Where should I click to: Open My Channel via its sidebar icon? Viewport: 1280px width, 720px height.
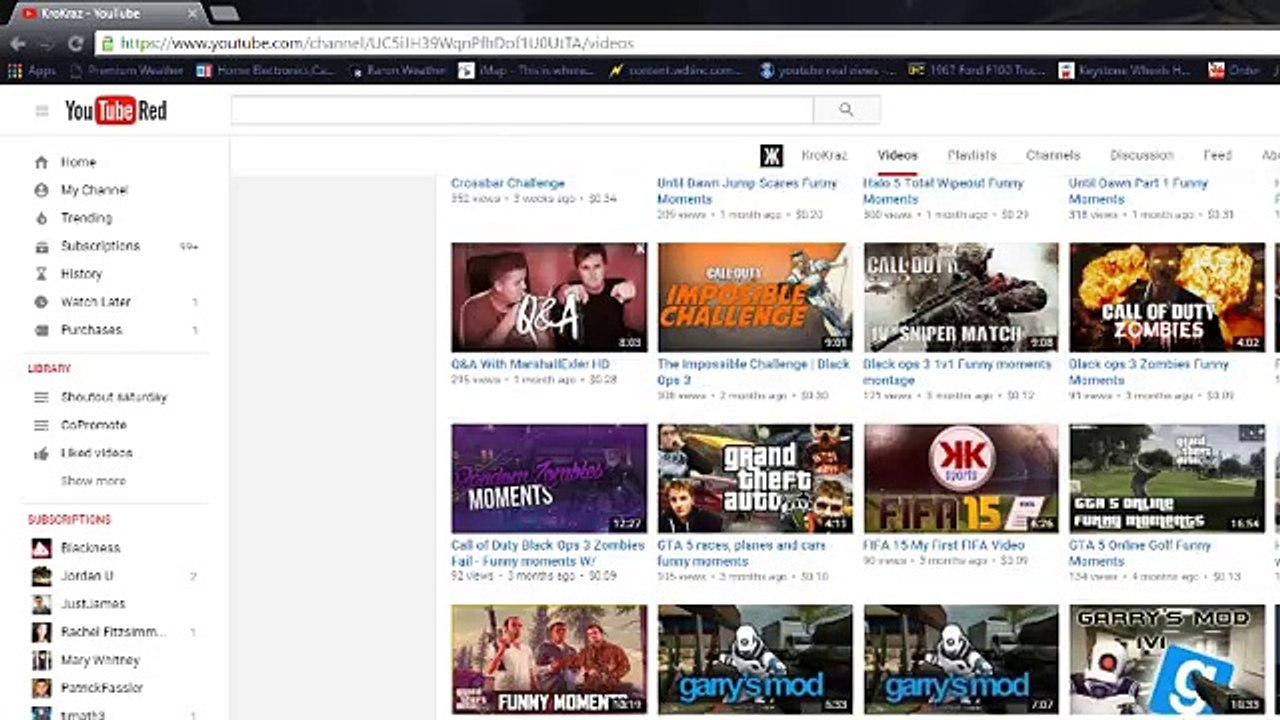point(41,190)
